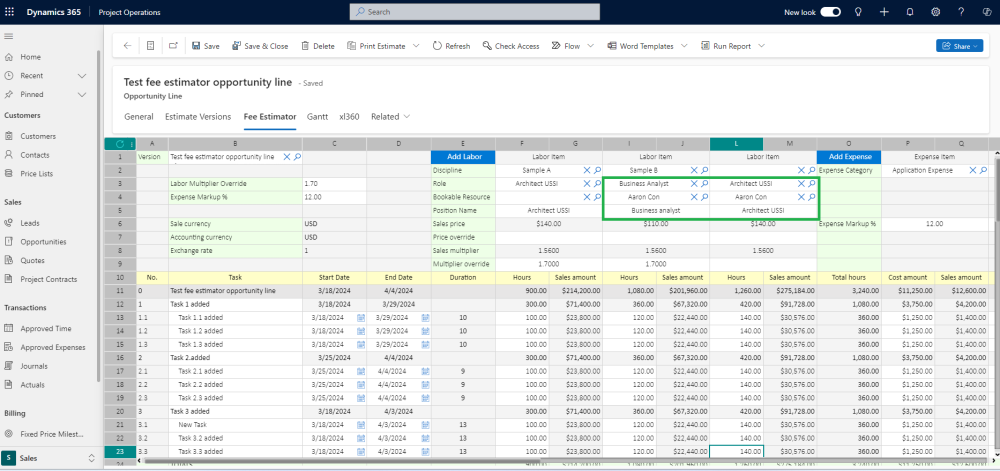
Task: Click the Refresh command icon
Action: point(438,46)
